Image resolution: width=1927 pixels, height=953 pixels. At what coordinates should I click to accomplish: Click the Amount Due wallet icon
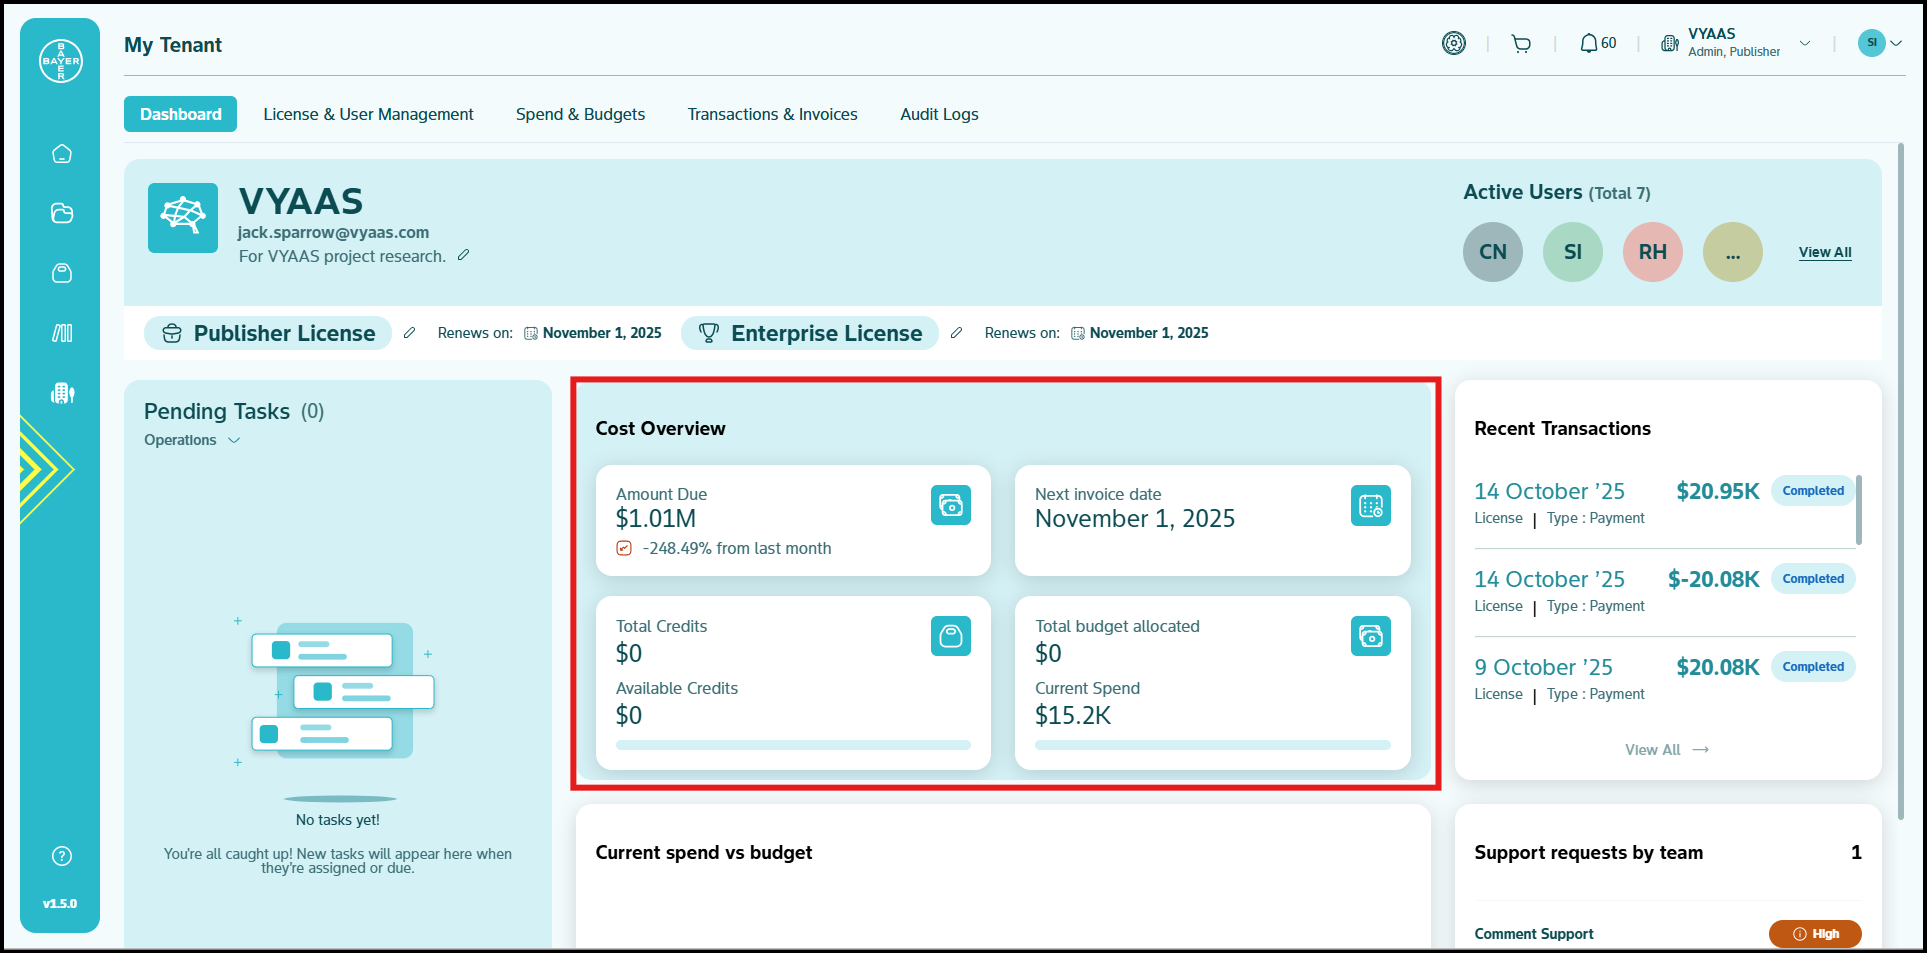coord(950,505)
